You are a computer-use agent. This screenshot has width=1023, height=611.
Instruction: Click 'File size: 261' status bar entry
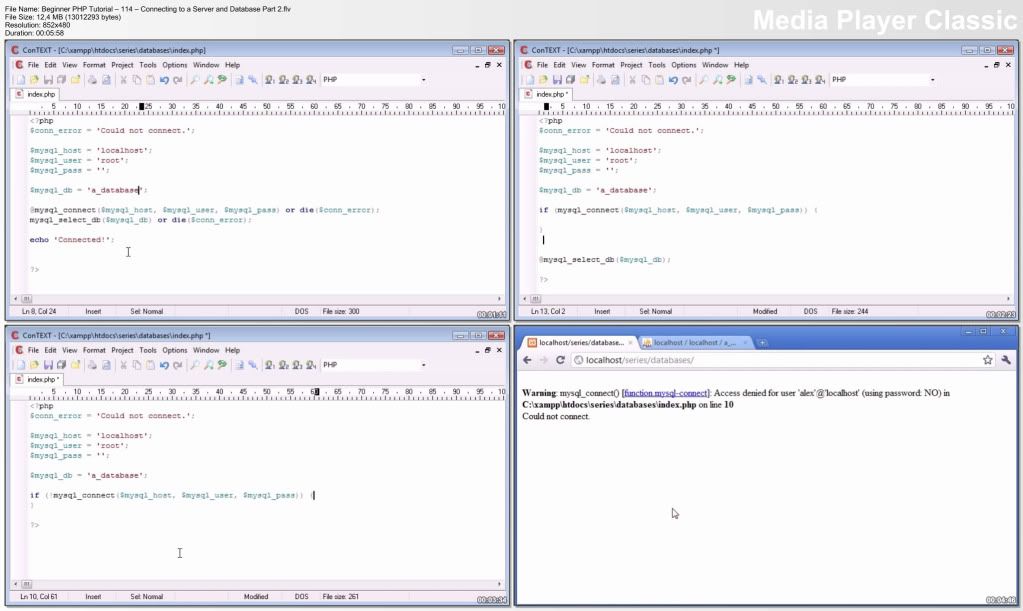341,597
